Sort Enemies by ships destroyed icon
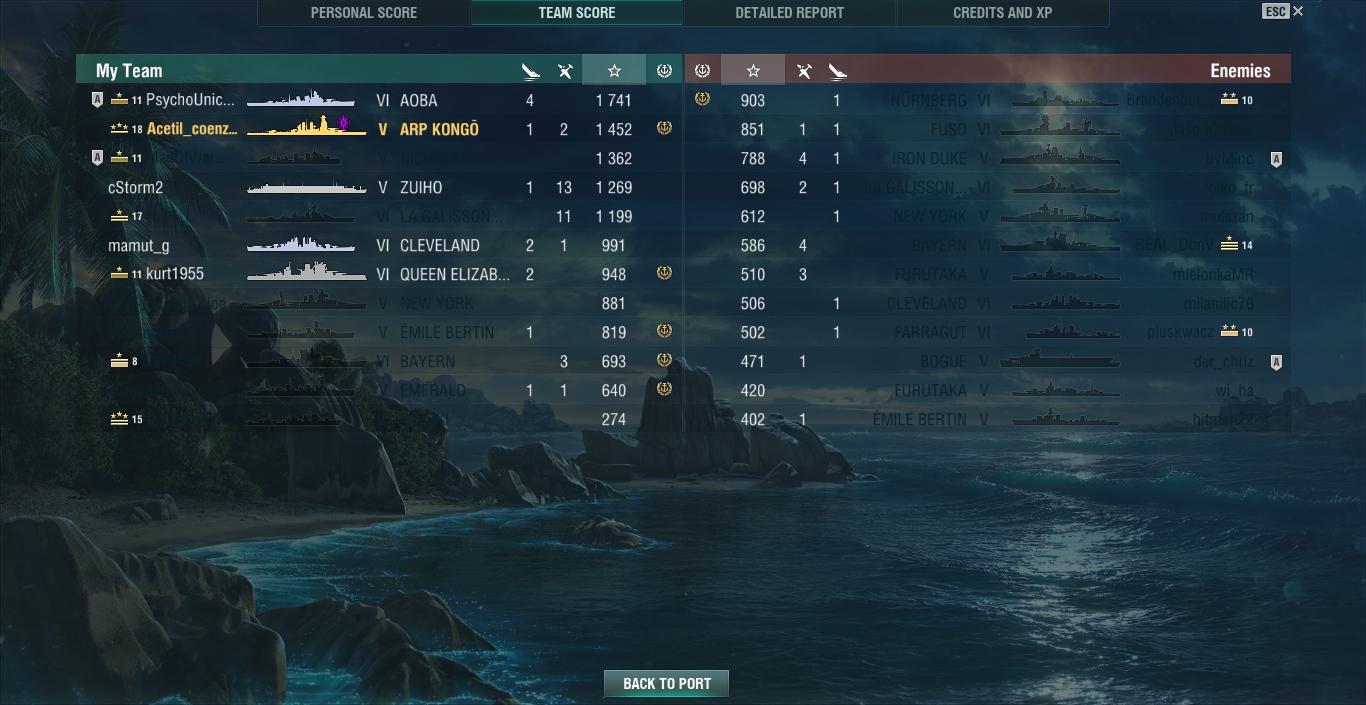The width and height of the screenshot is (1366, 705). (x=837, y=71)
